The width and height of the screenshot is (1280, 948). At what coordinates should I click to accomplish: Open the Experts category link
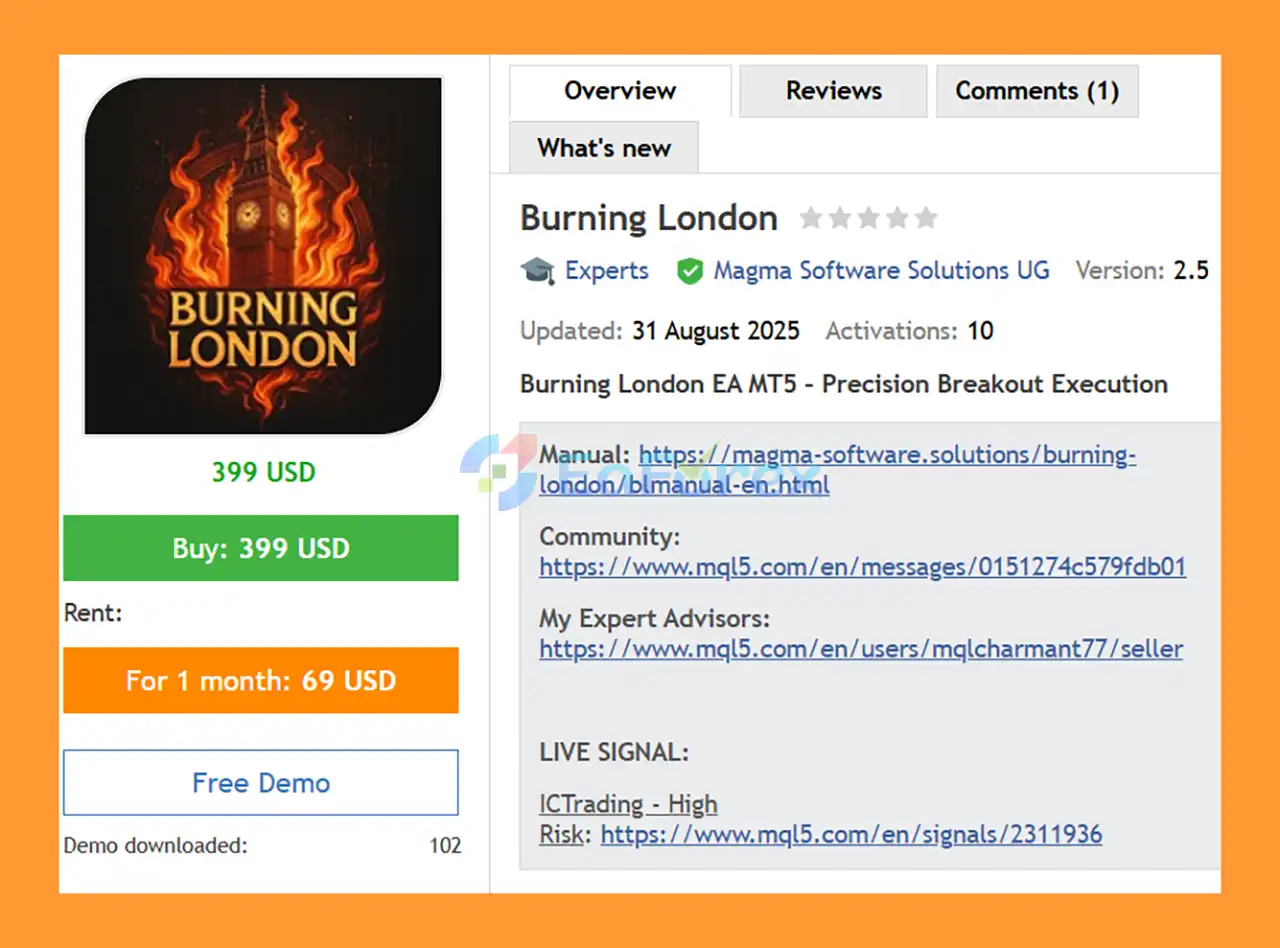click(606, 271)
